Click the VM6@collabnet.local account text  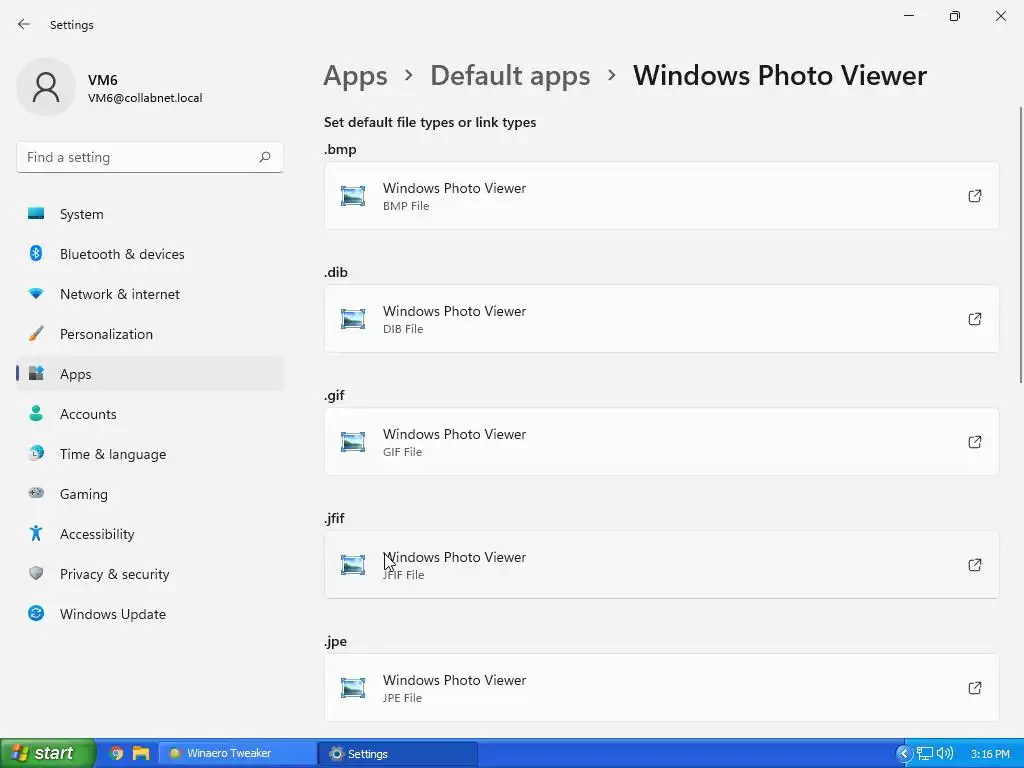point(145,98)
